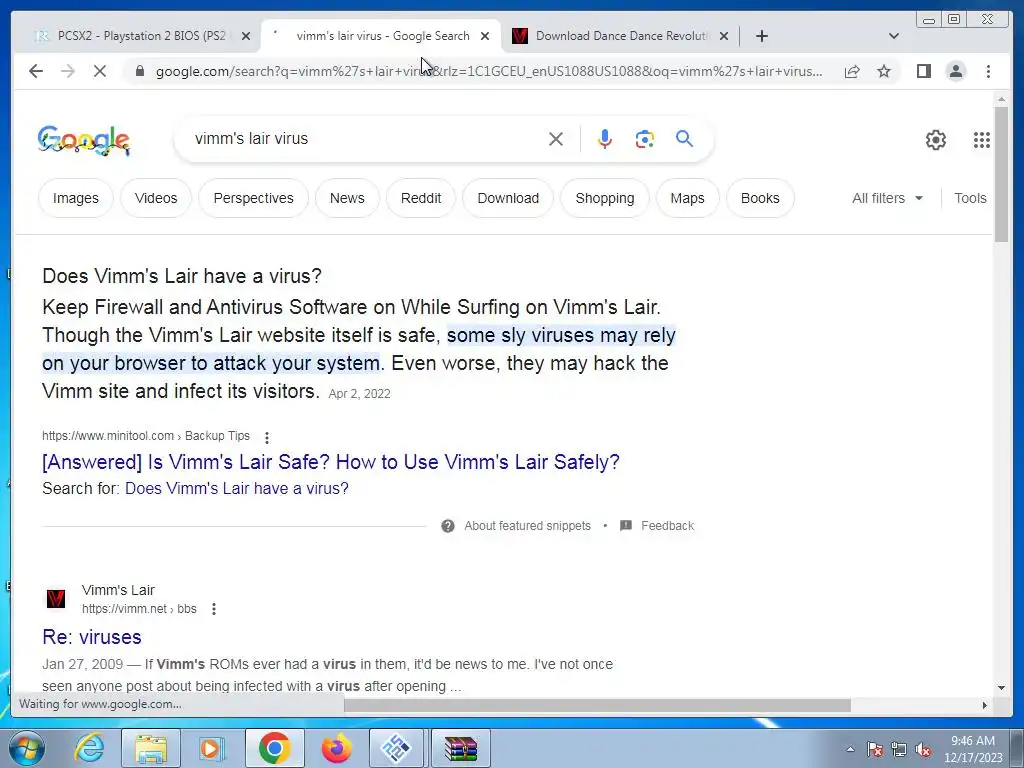This screenshot has height=768, width=1024.
Task: Open Re: viruses forum result
Action: point(92,637)
